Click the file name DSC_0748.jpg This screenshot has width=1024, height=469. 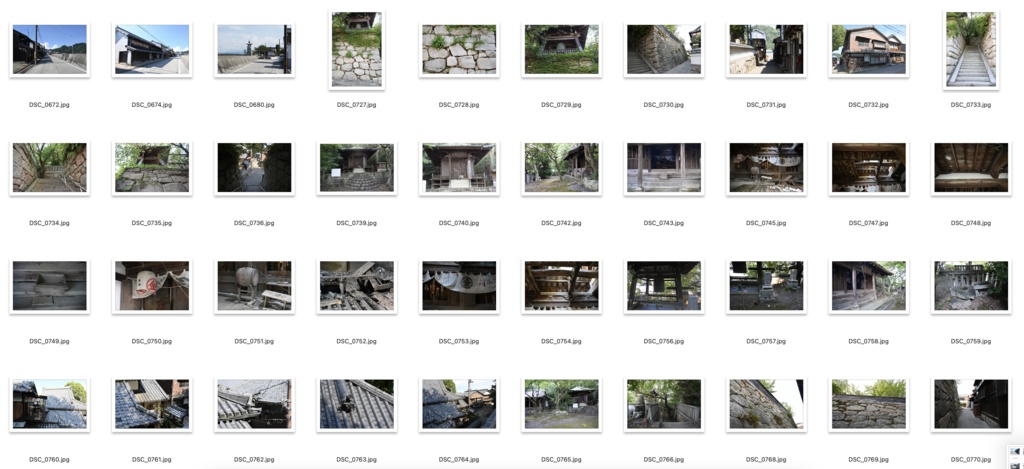(971, 223)
